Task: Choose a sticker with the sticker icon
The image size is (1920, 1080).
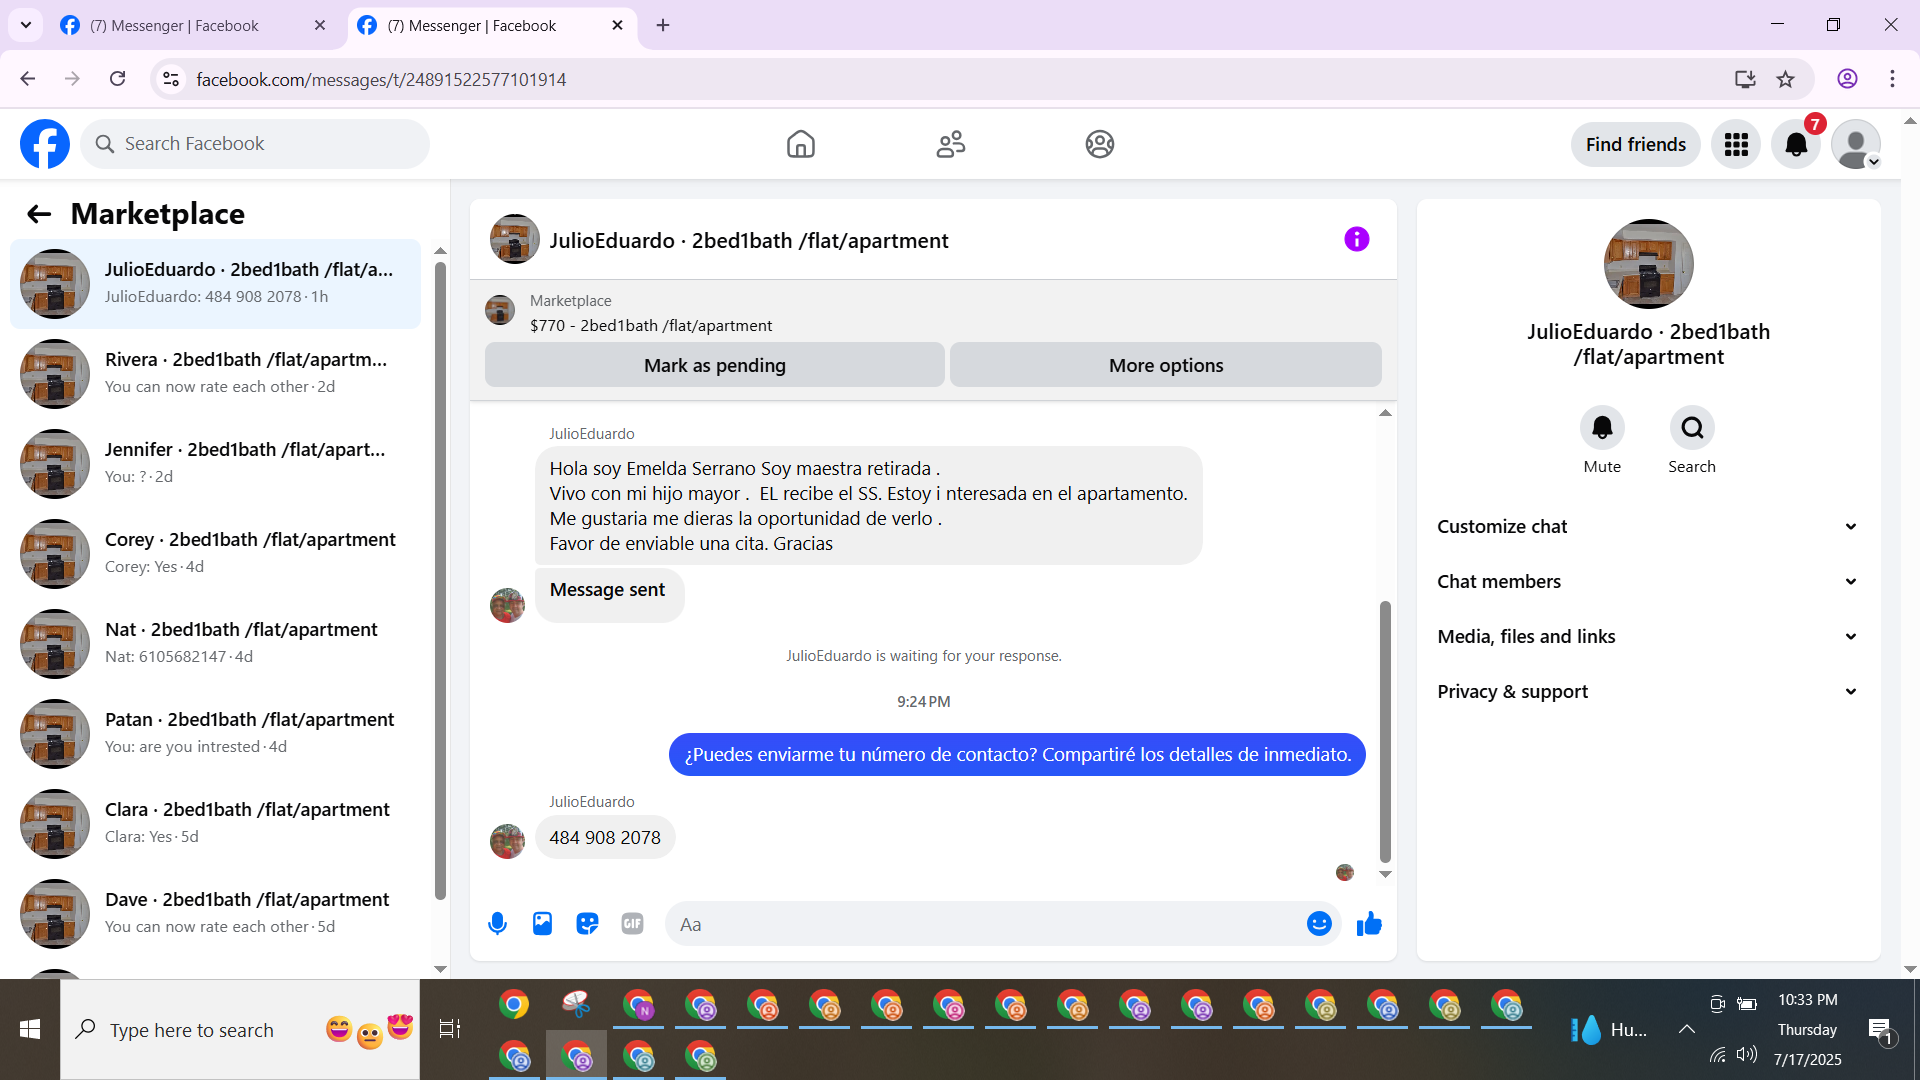Action: pos(587,924)
